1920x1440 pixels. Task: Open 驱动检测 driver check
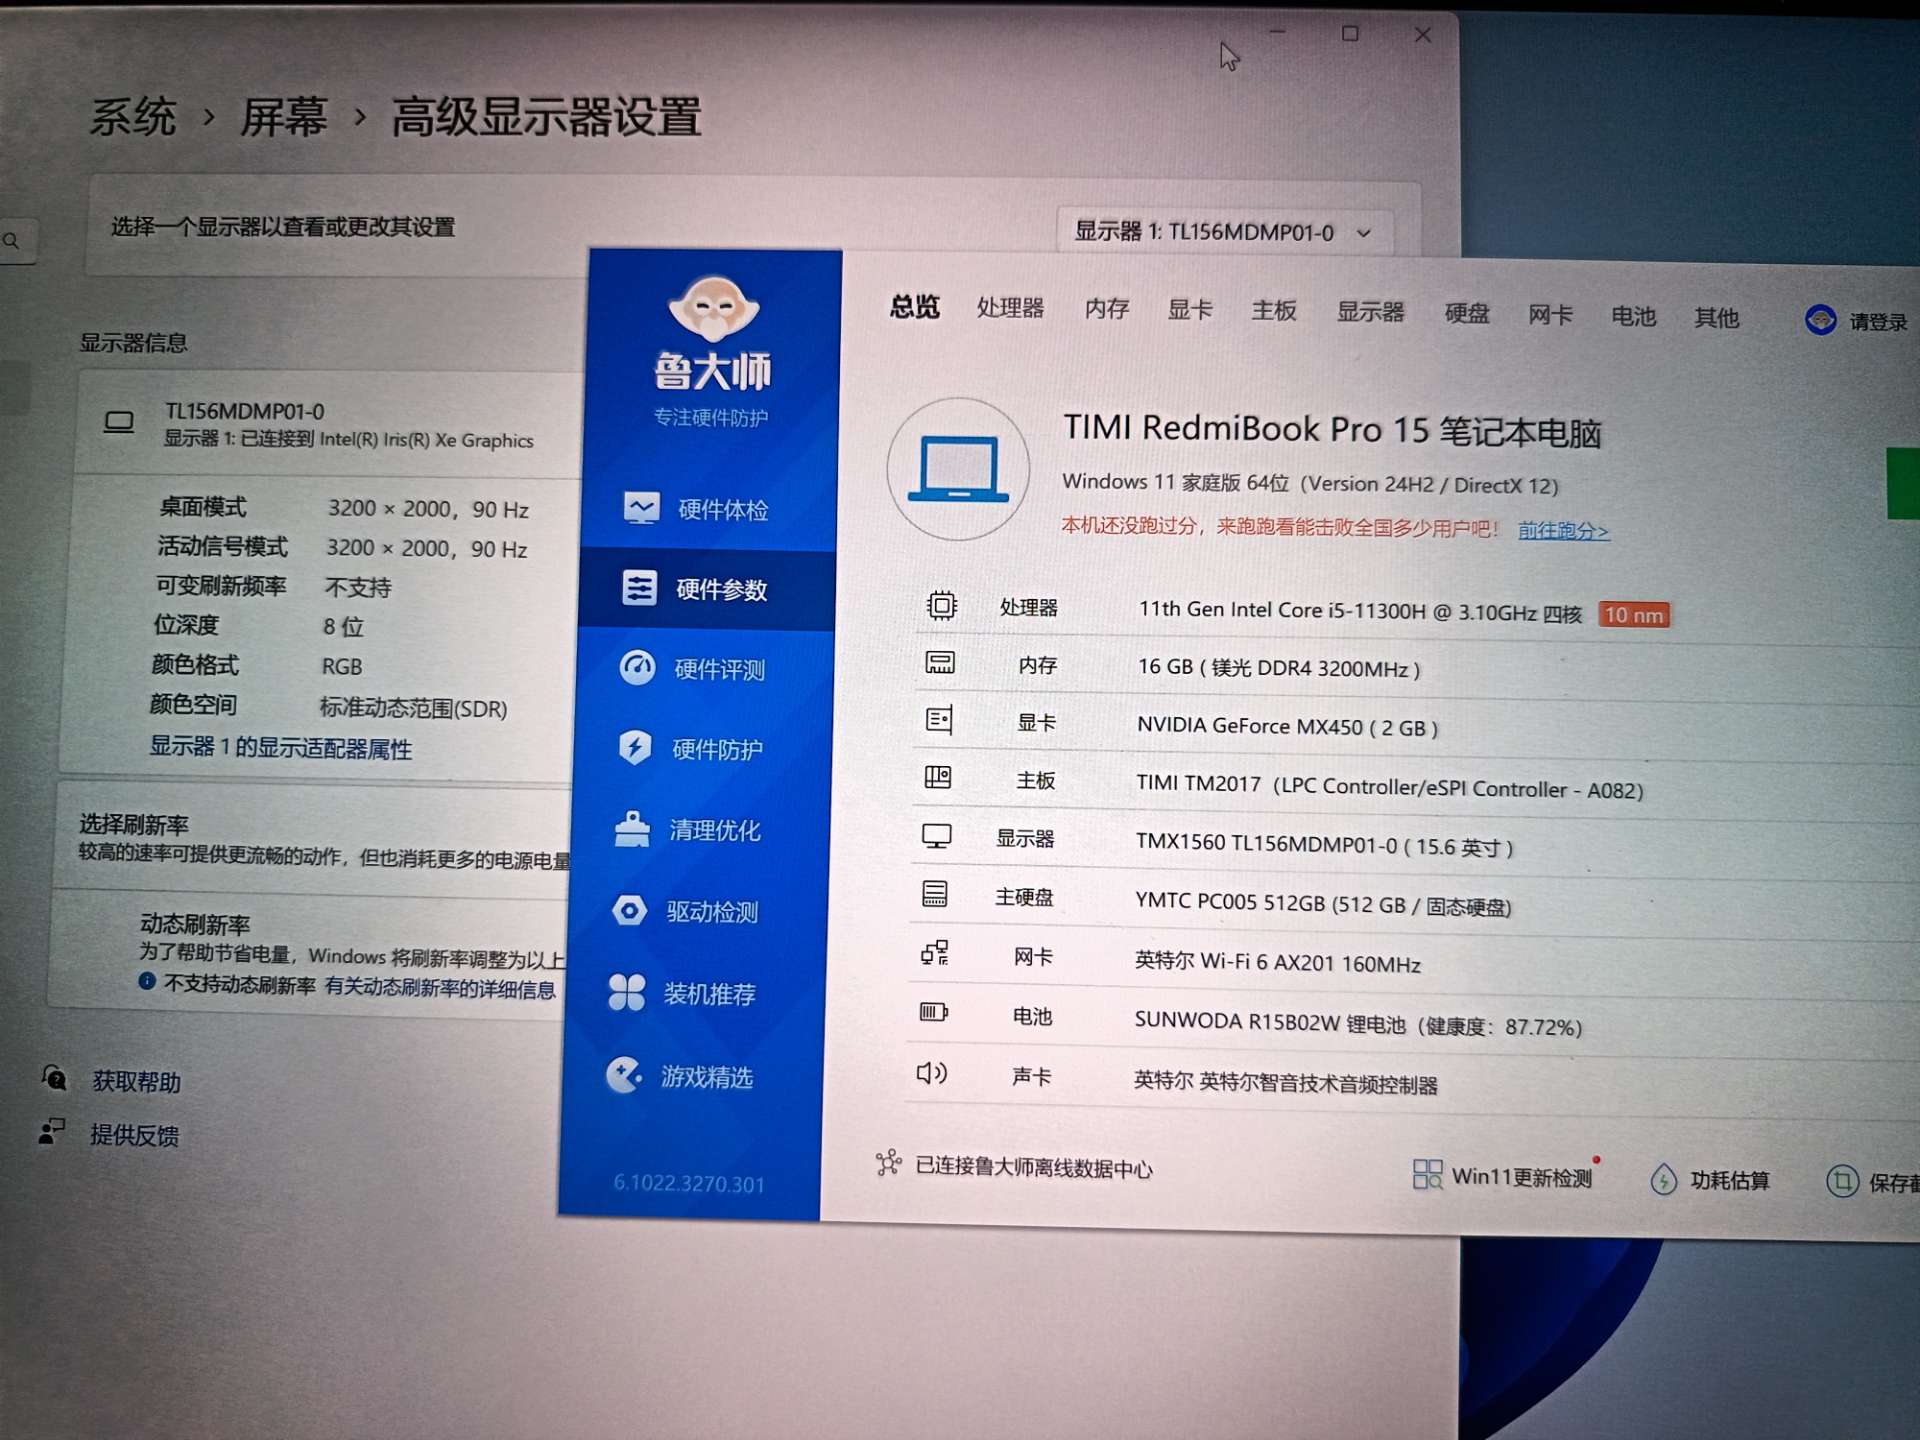pyautogui.click(x=710, y=912)
